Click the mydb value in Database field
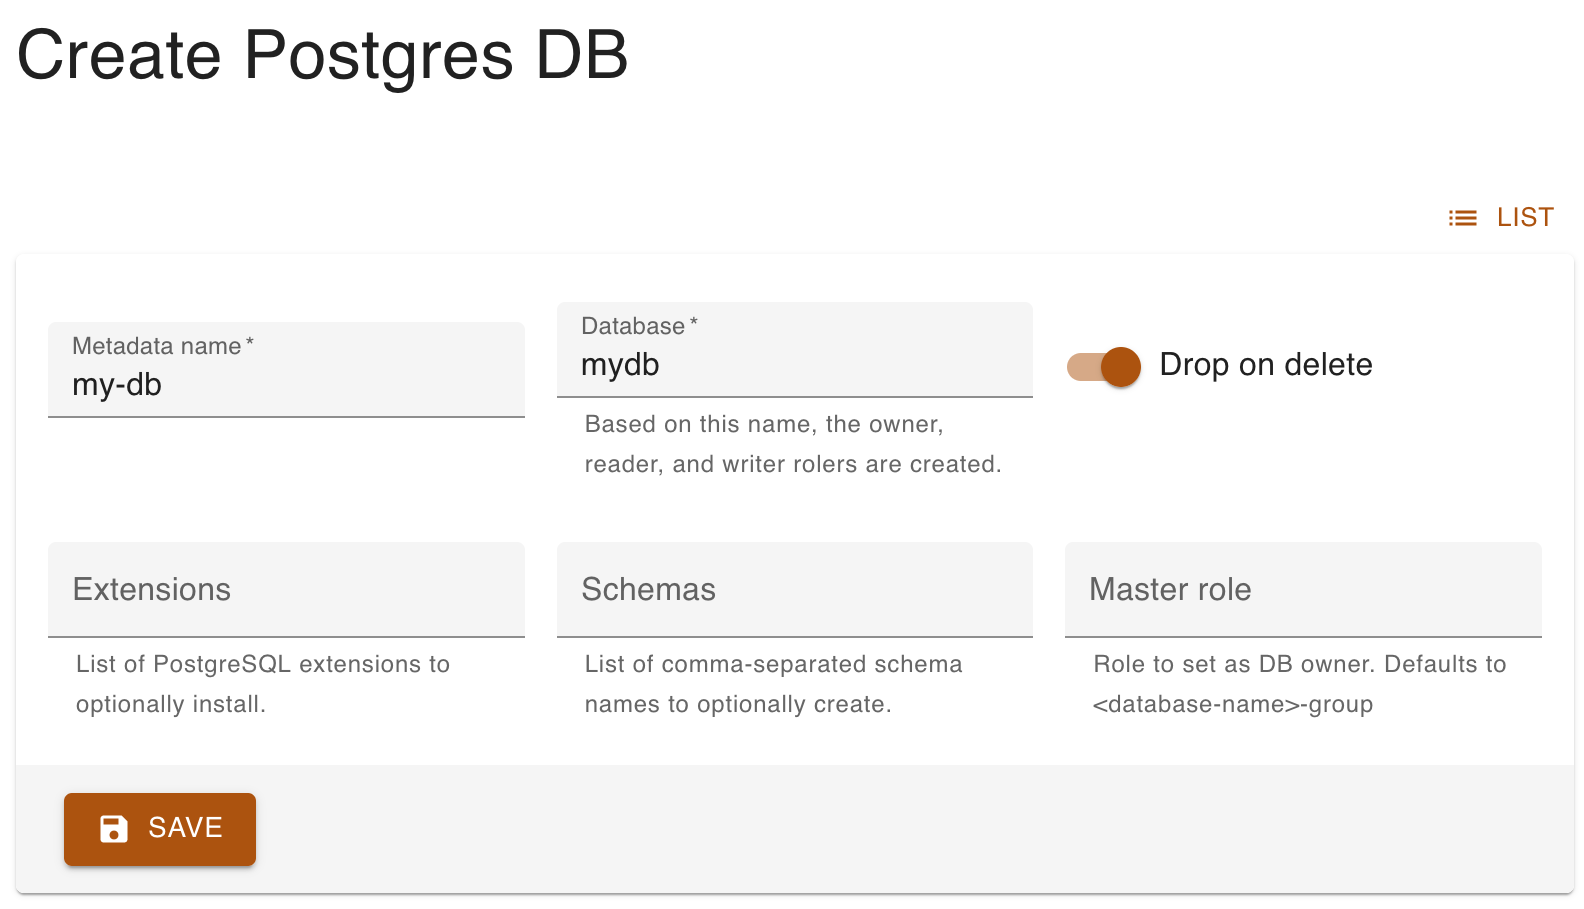Image resolution: width=1584 pixels, height=909 pixels. point(620,364)
